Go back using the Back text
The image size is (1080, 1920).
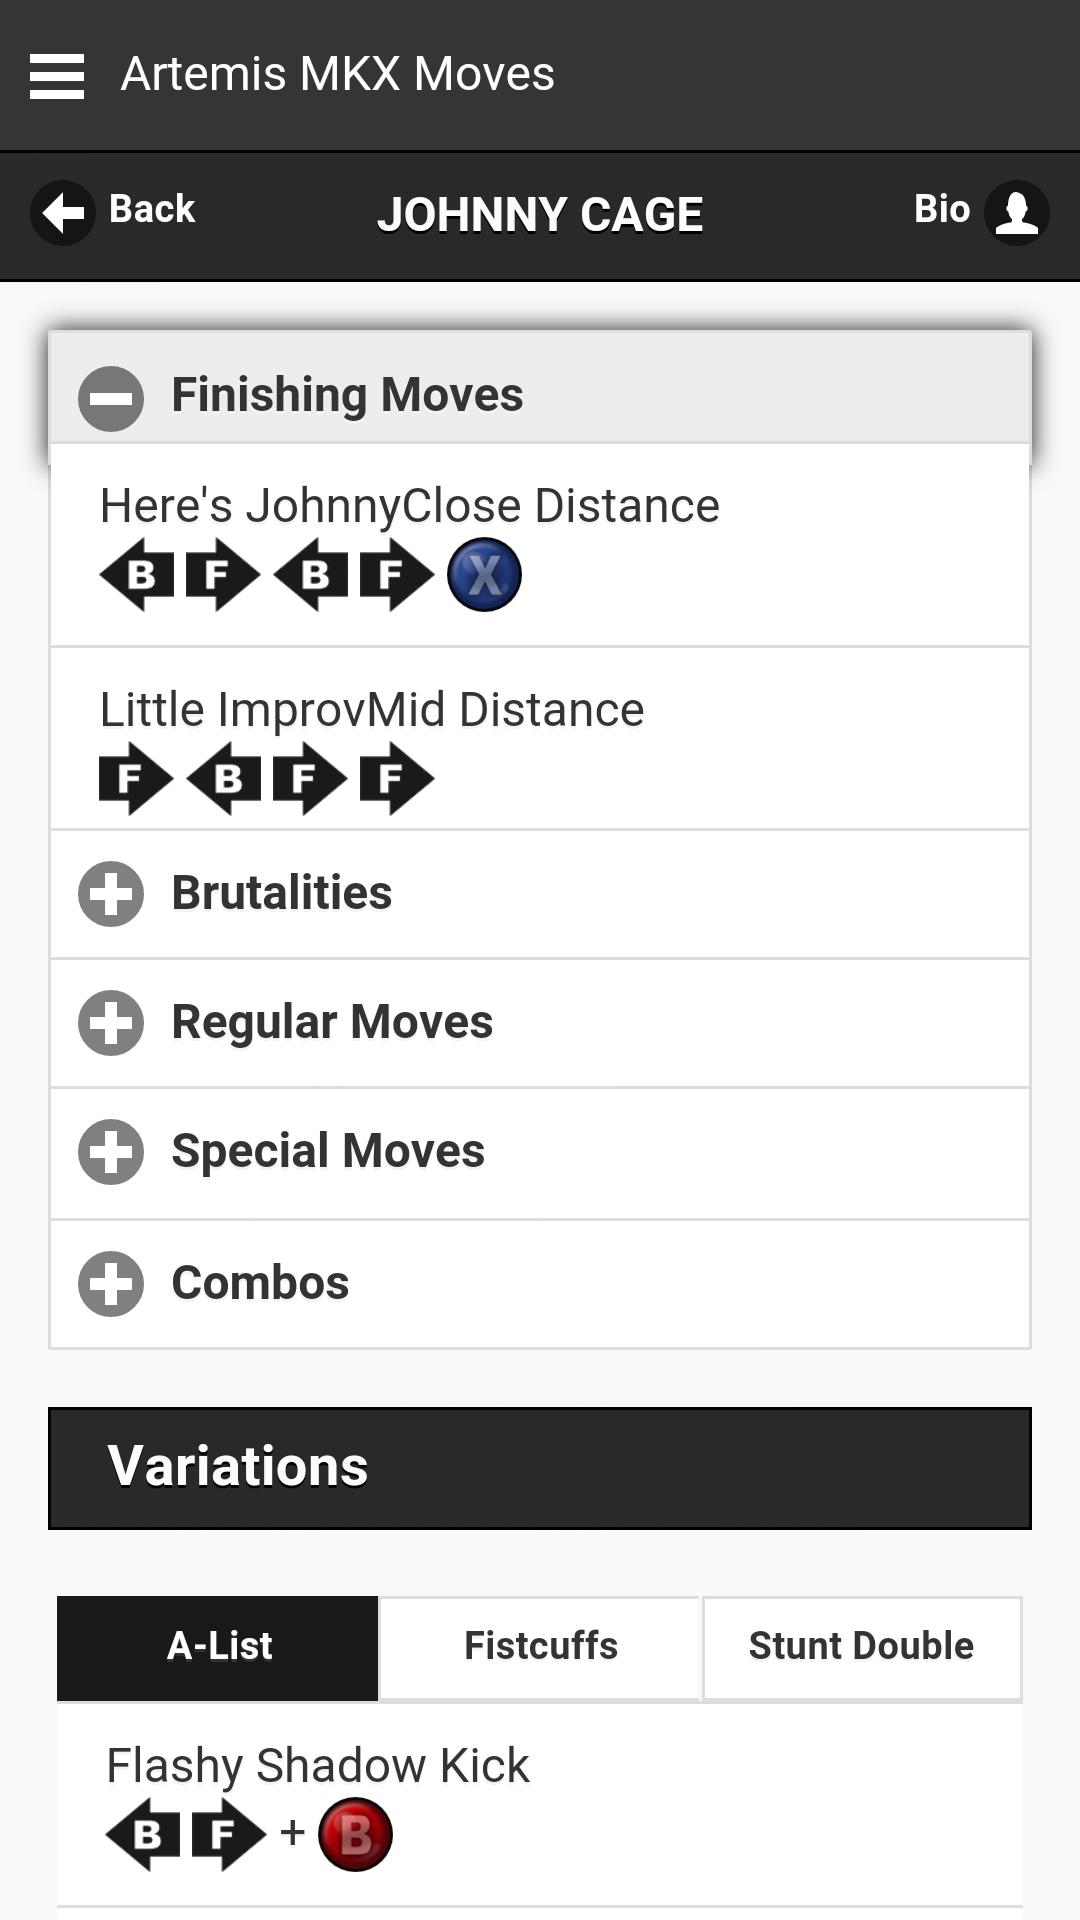click(152, 209)
